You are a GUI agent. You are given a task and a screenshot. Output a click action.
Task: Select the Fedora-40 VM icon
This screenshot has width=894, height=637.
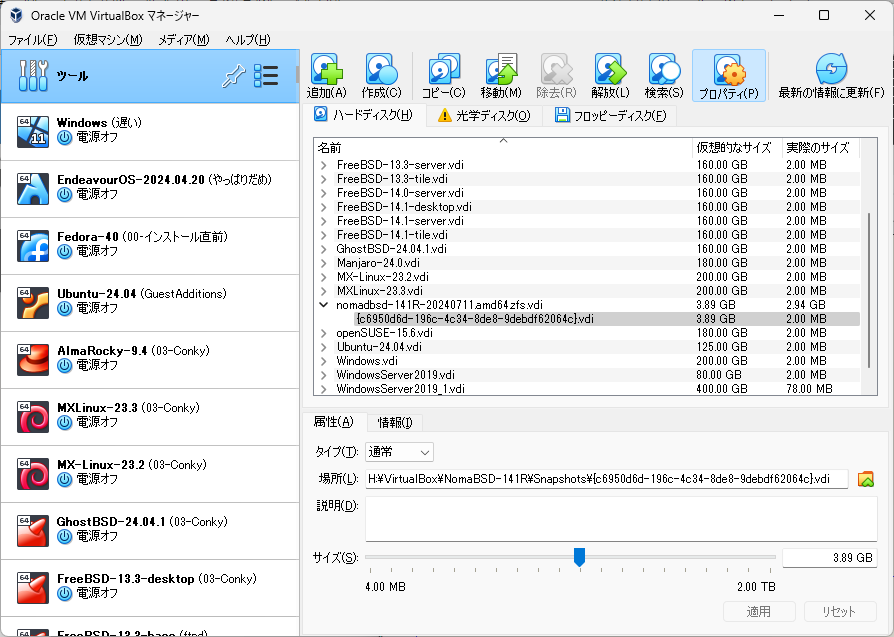pos(32,246)
